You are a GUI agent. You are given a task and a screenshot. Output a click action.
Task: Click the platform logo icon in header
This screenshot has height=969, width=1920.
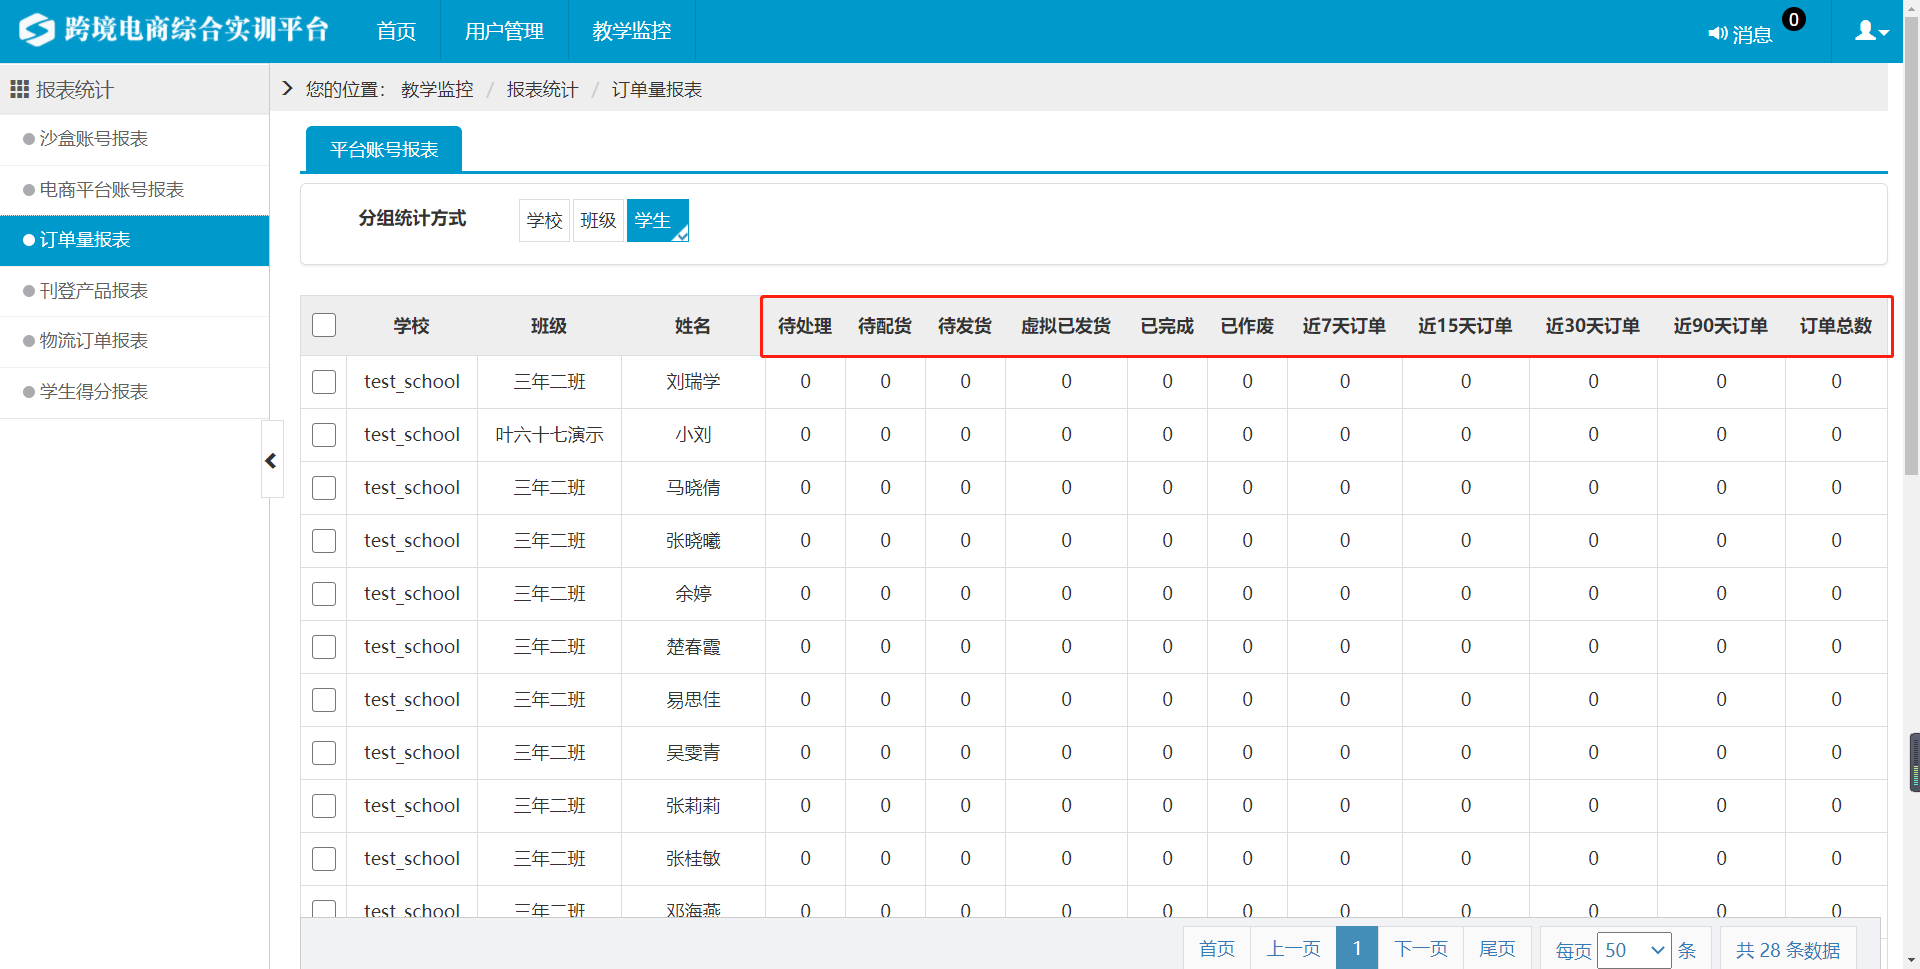tap(37, 30)
